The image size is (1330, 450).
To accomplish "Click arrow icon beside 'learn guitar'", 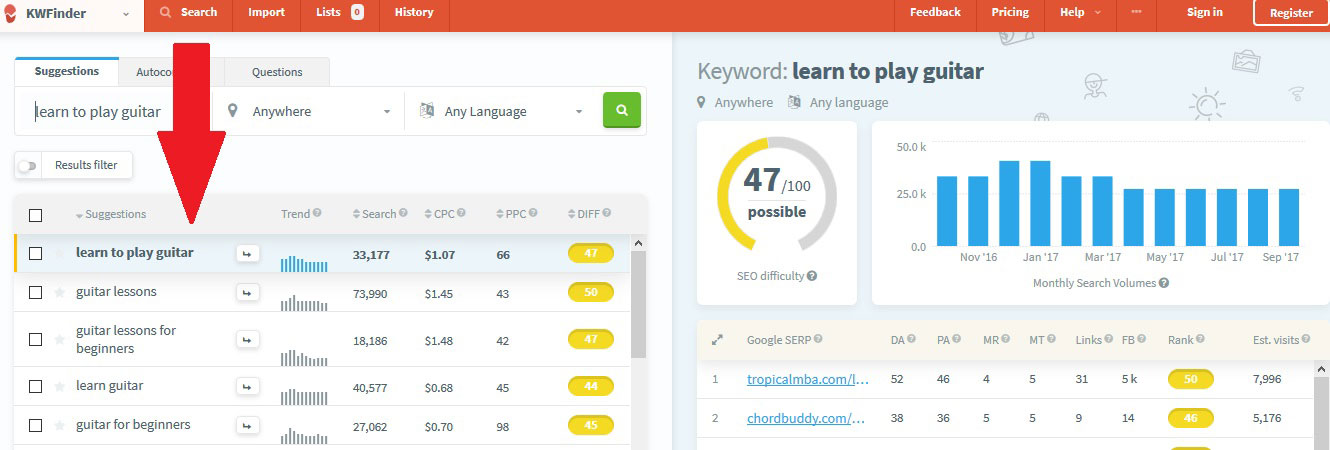I will [247, 386].
